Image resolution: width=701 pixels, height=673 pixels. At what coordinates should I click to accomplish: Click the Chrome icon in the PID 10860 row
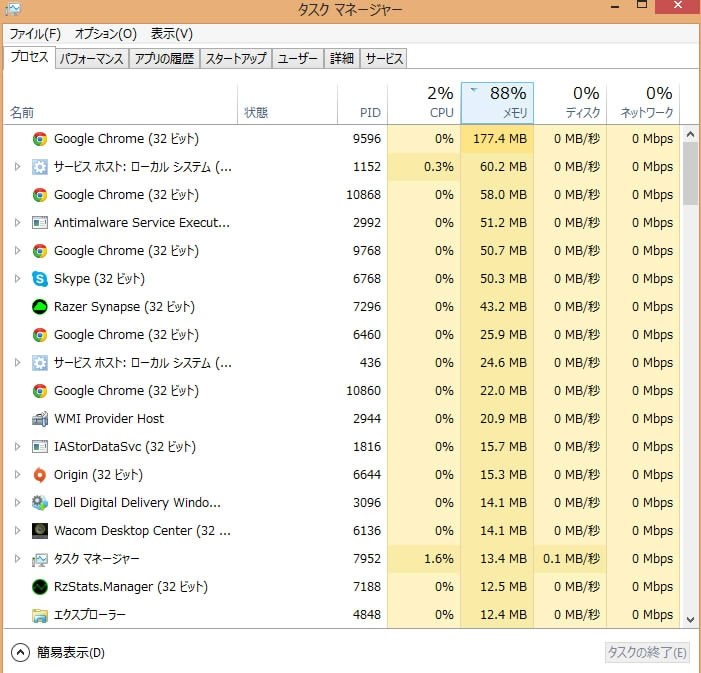click(x=40, y=391)
